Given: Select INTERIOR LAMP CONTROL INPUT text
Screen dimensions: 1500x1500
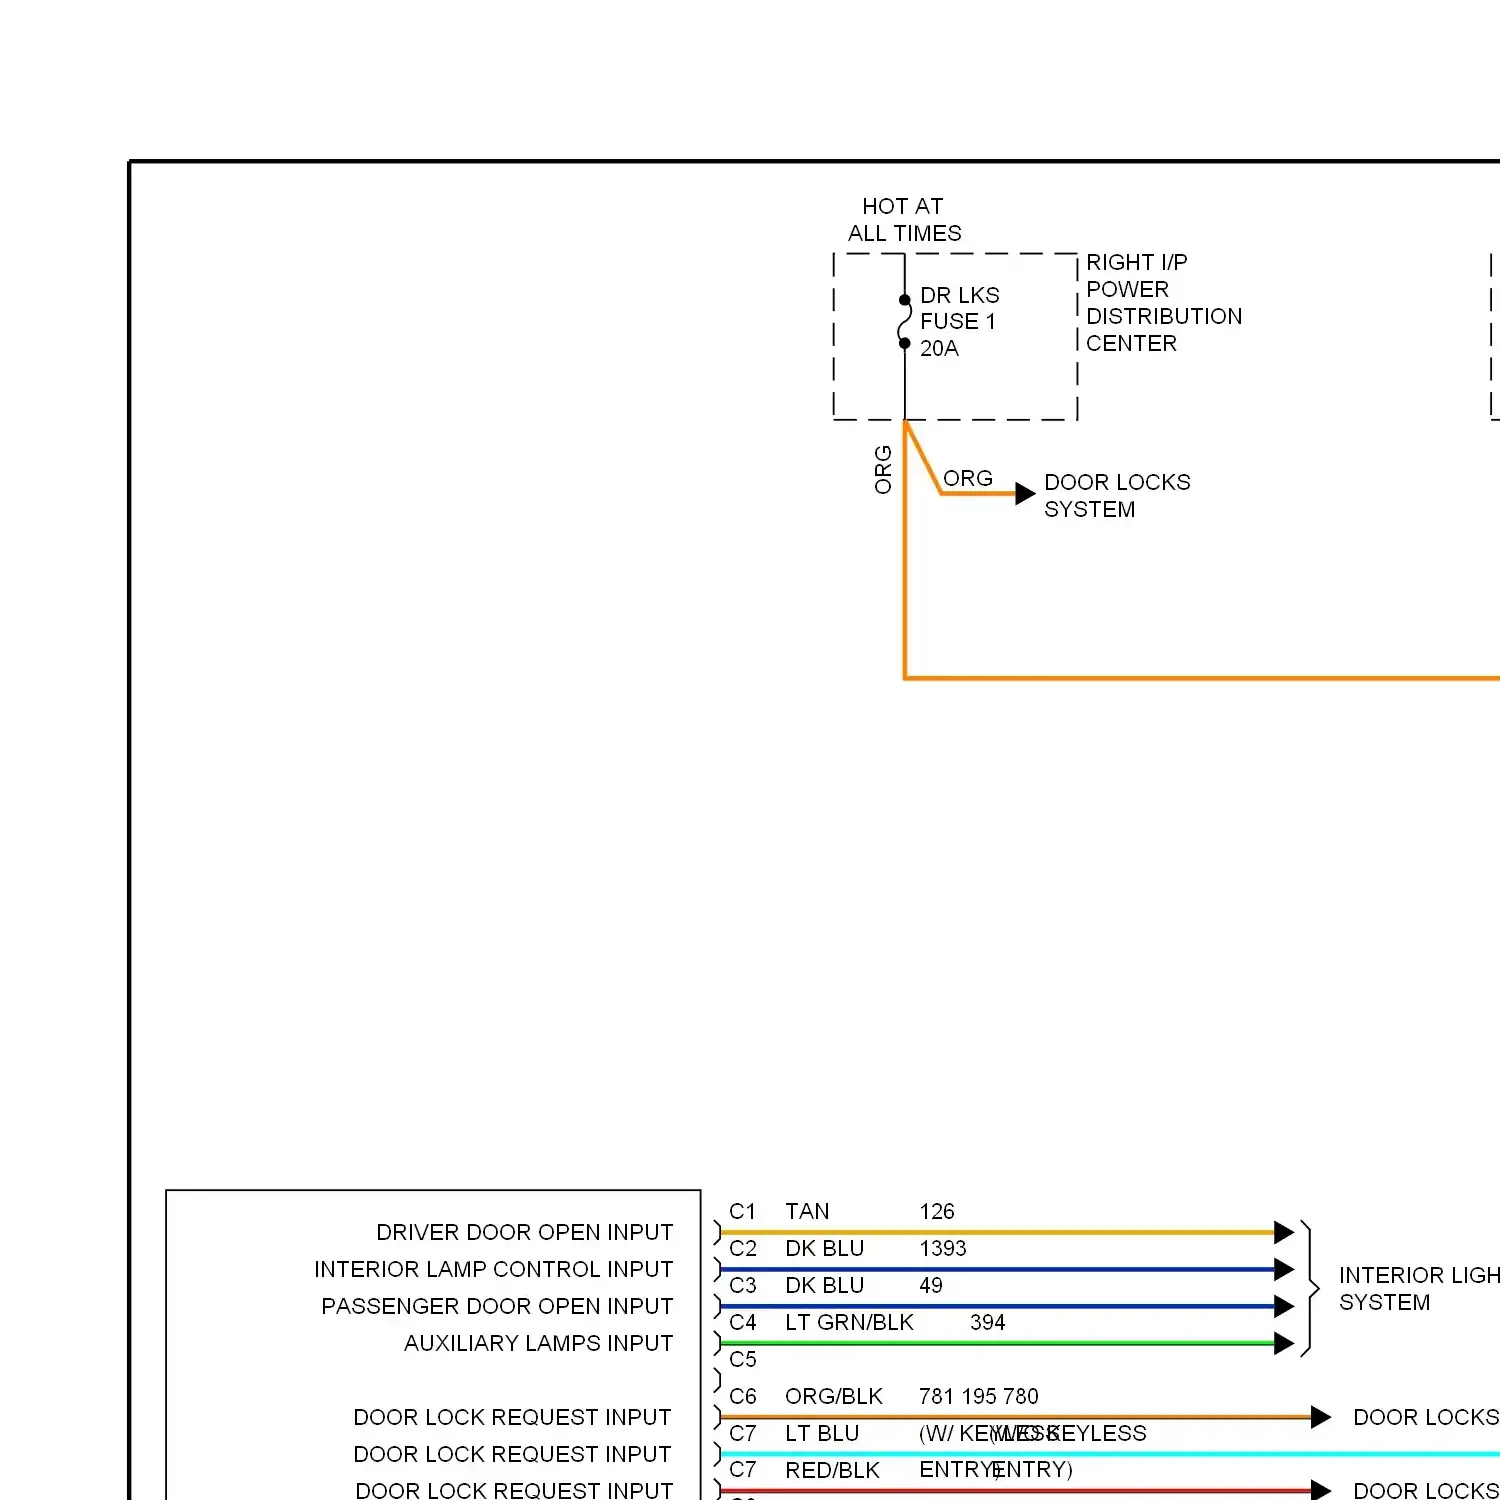Looking at the screenshot, I should coord(494,1269).
